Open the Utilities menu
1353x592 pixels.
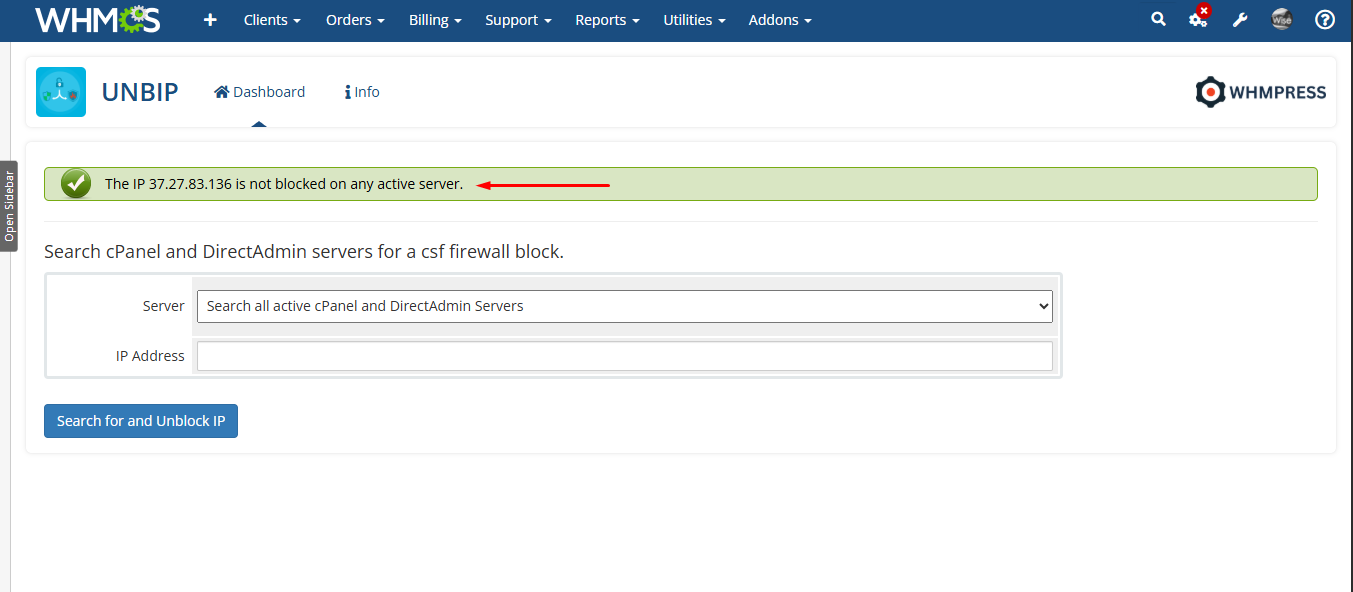point(694,20)
